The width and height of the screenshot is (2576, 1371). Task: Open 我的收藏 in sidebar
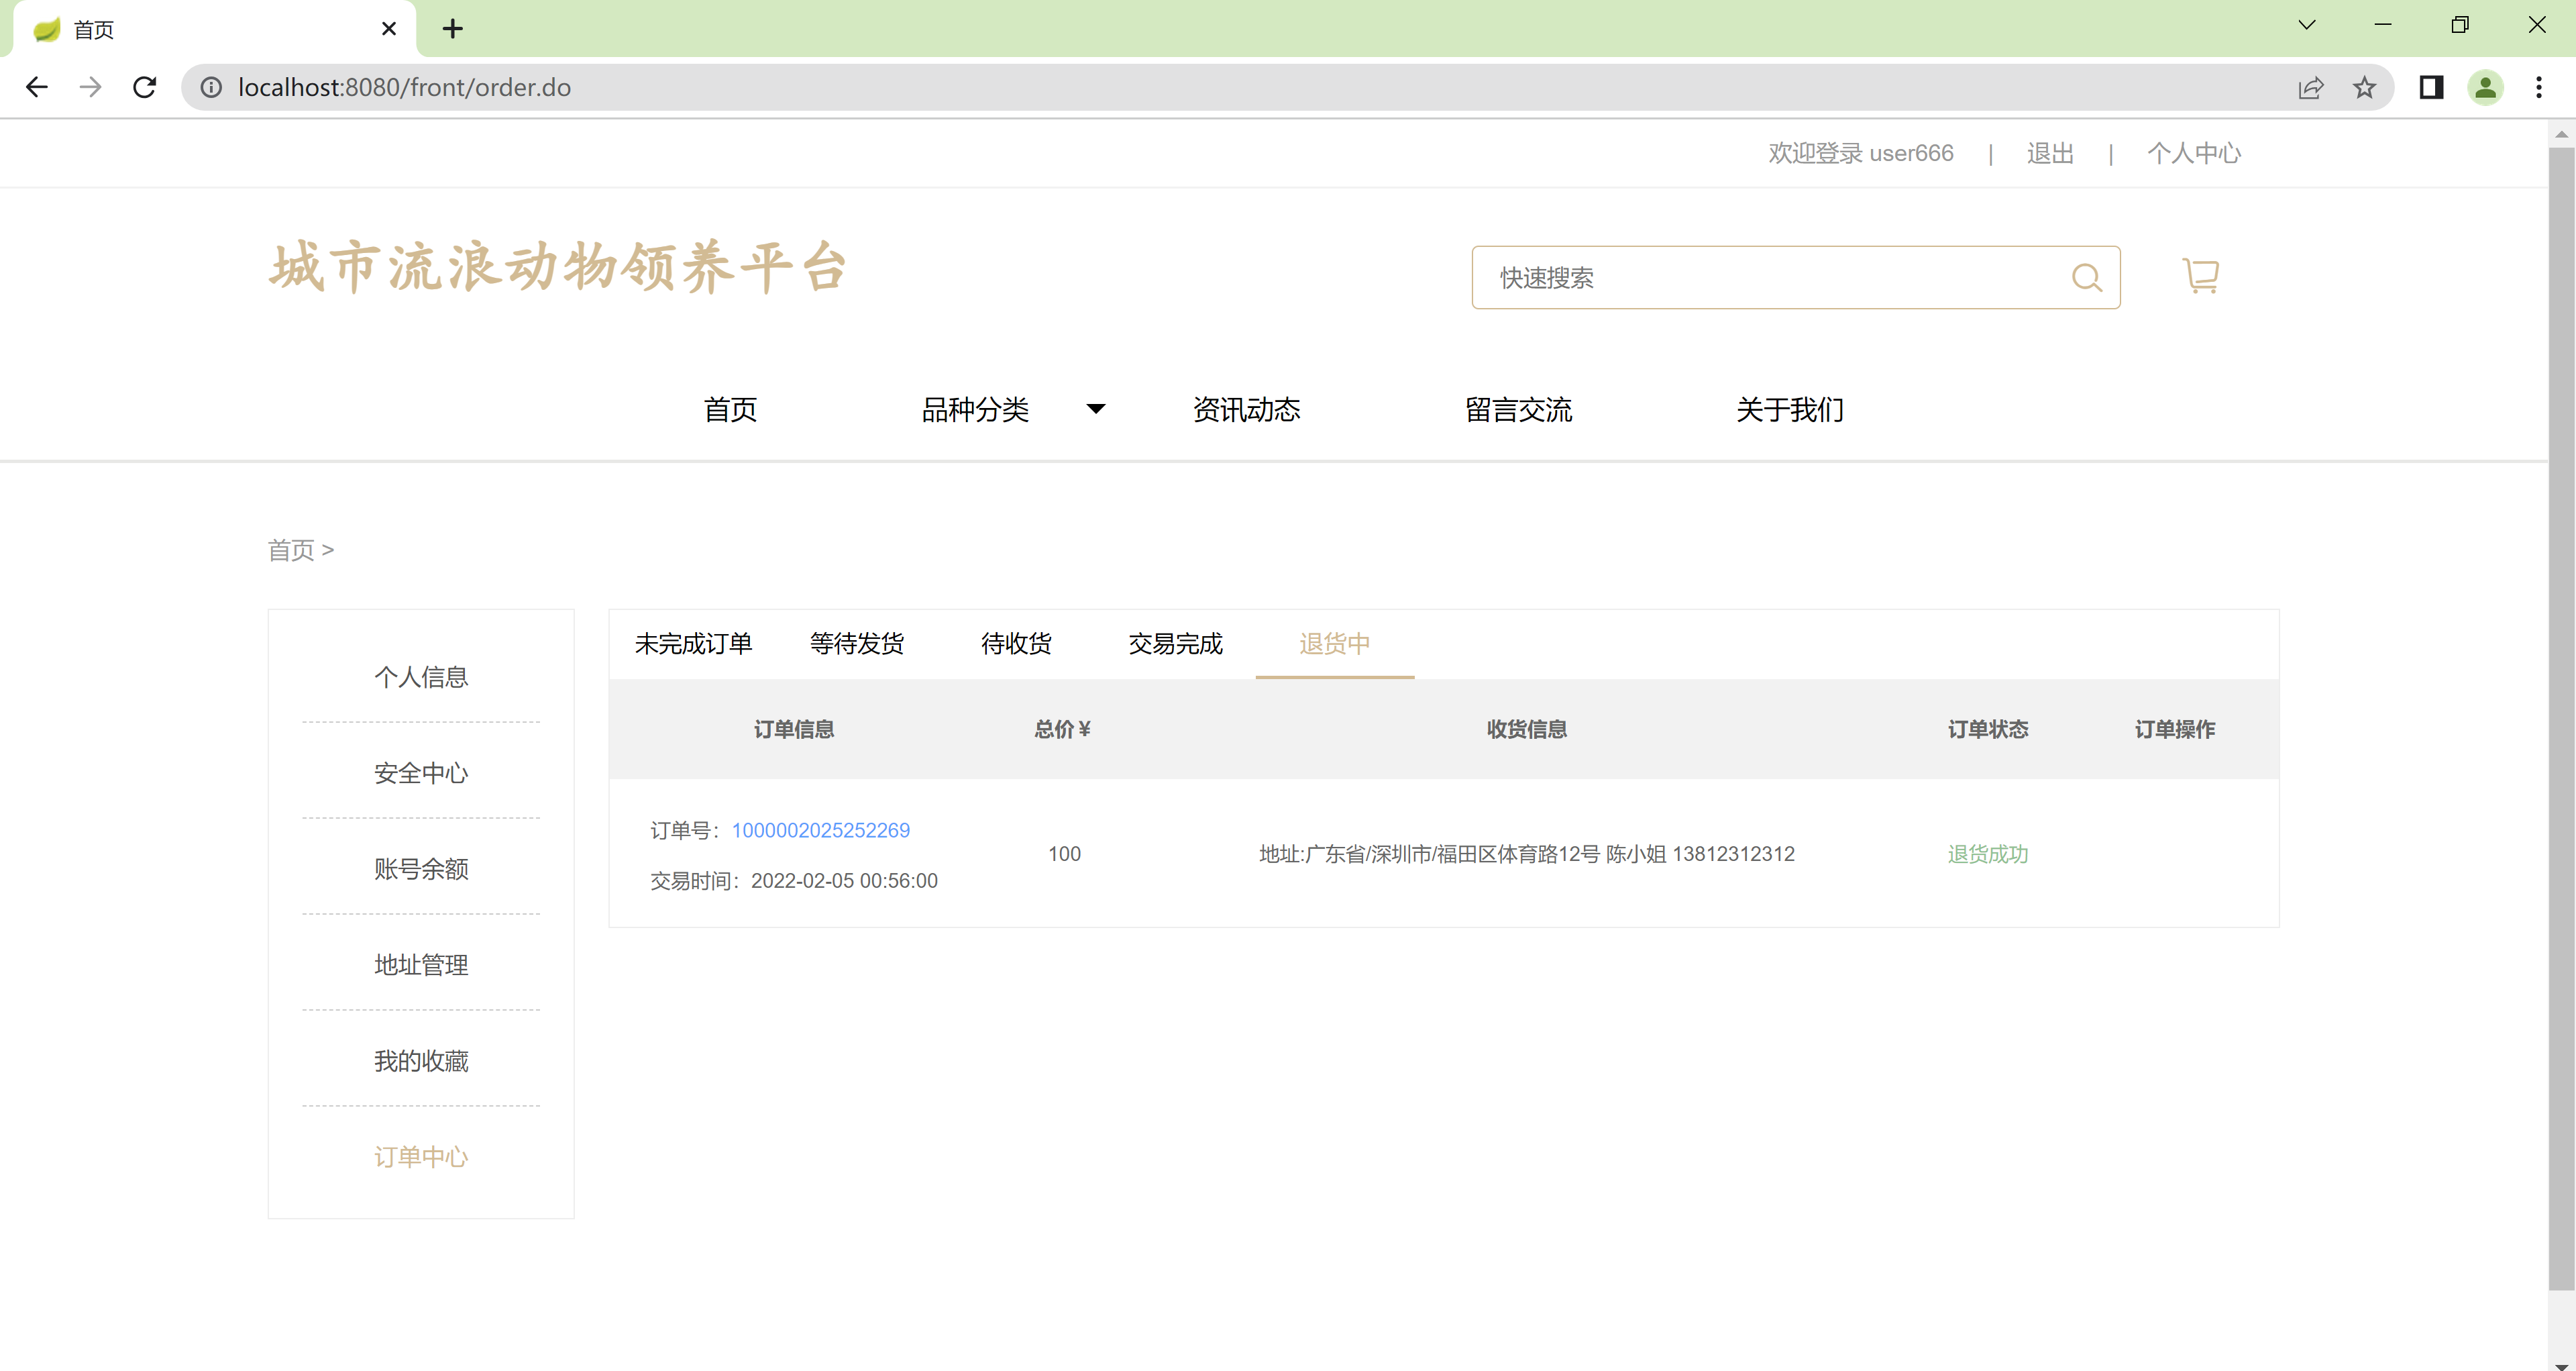421,1061
